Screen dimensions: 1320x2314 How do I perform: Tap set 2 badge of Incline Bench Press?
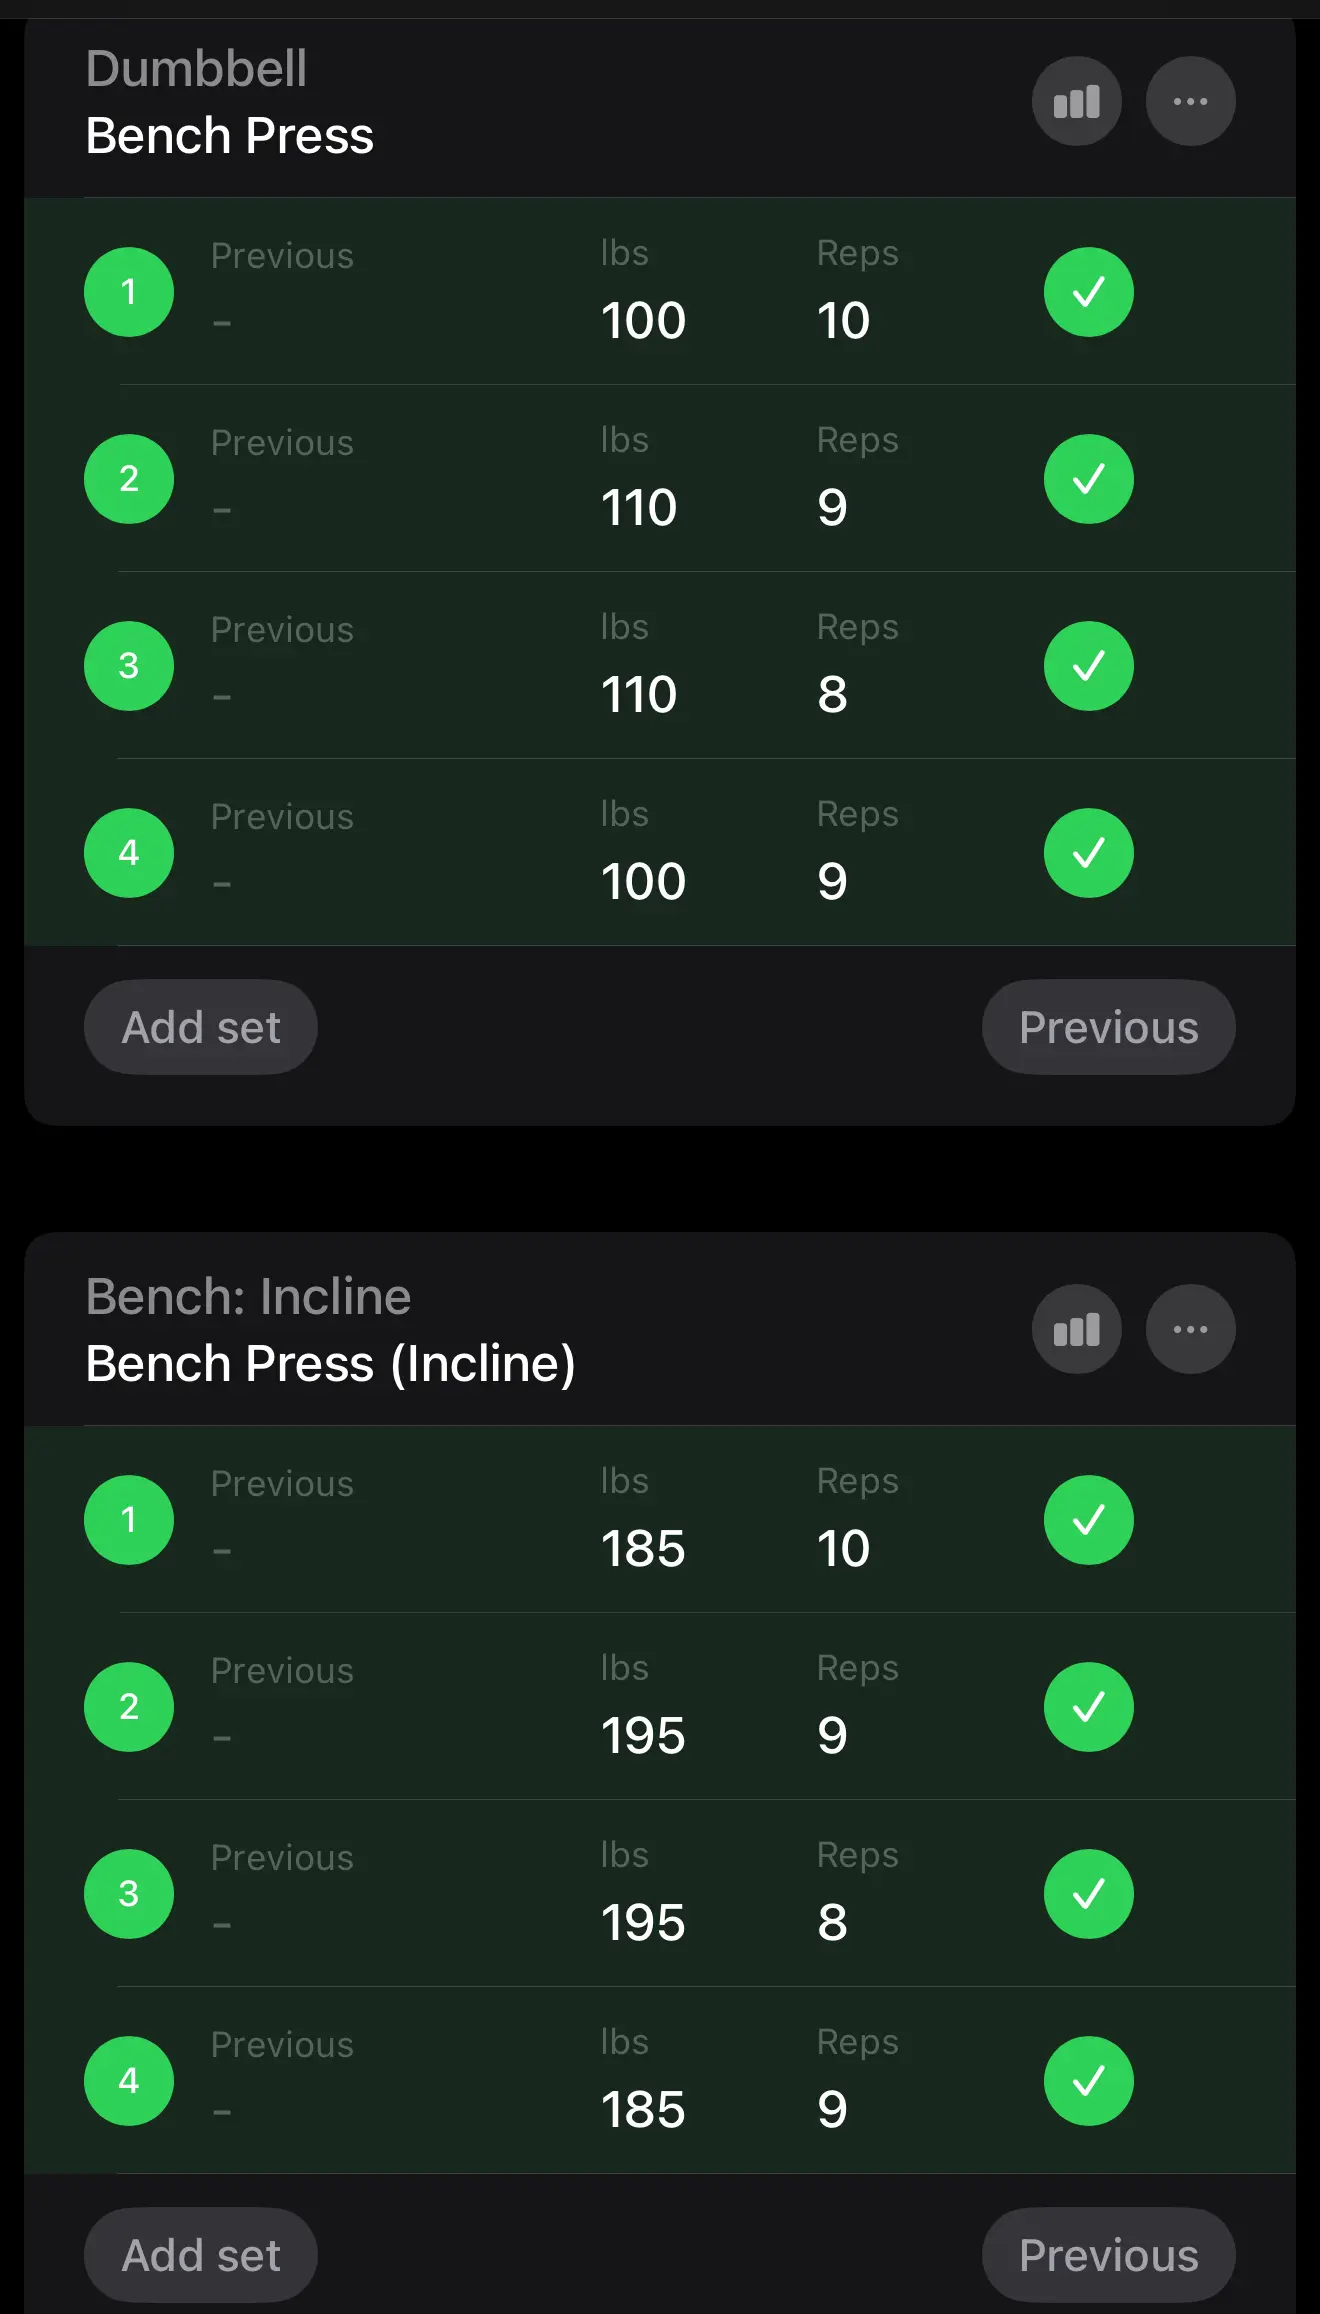tap(129, 1707)
